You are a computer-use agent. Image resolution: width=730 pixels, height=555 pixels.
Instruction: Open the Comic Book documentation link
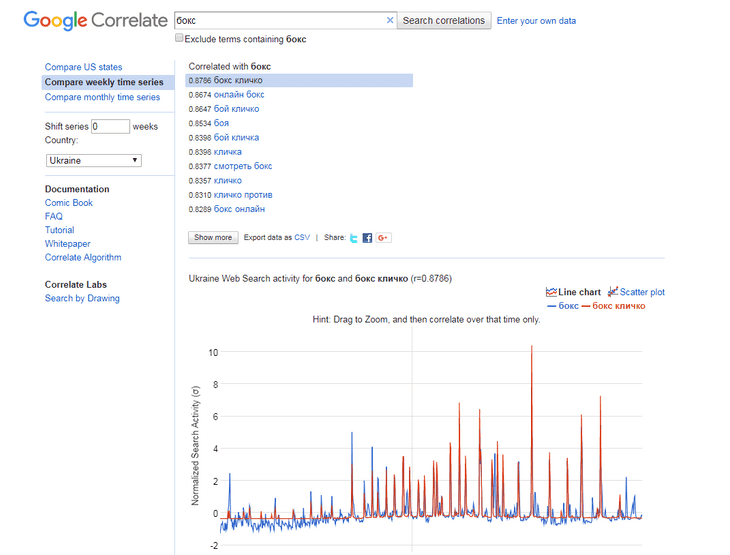pos(69,203)
